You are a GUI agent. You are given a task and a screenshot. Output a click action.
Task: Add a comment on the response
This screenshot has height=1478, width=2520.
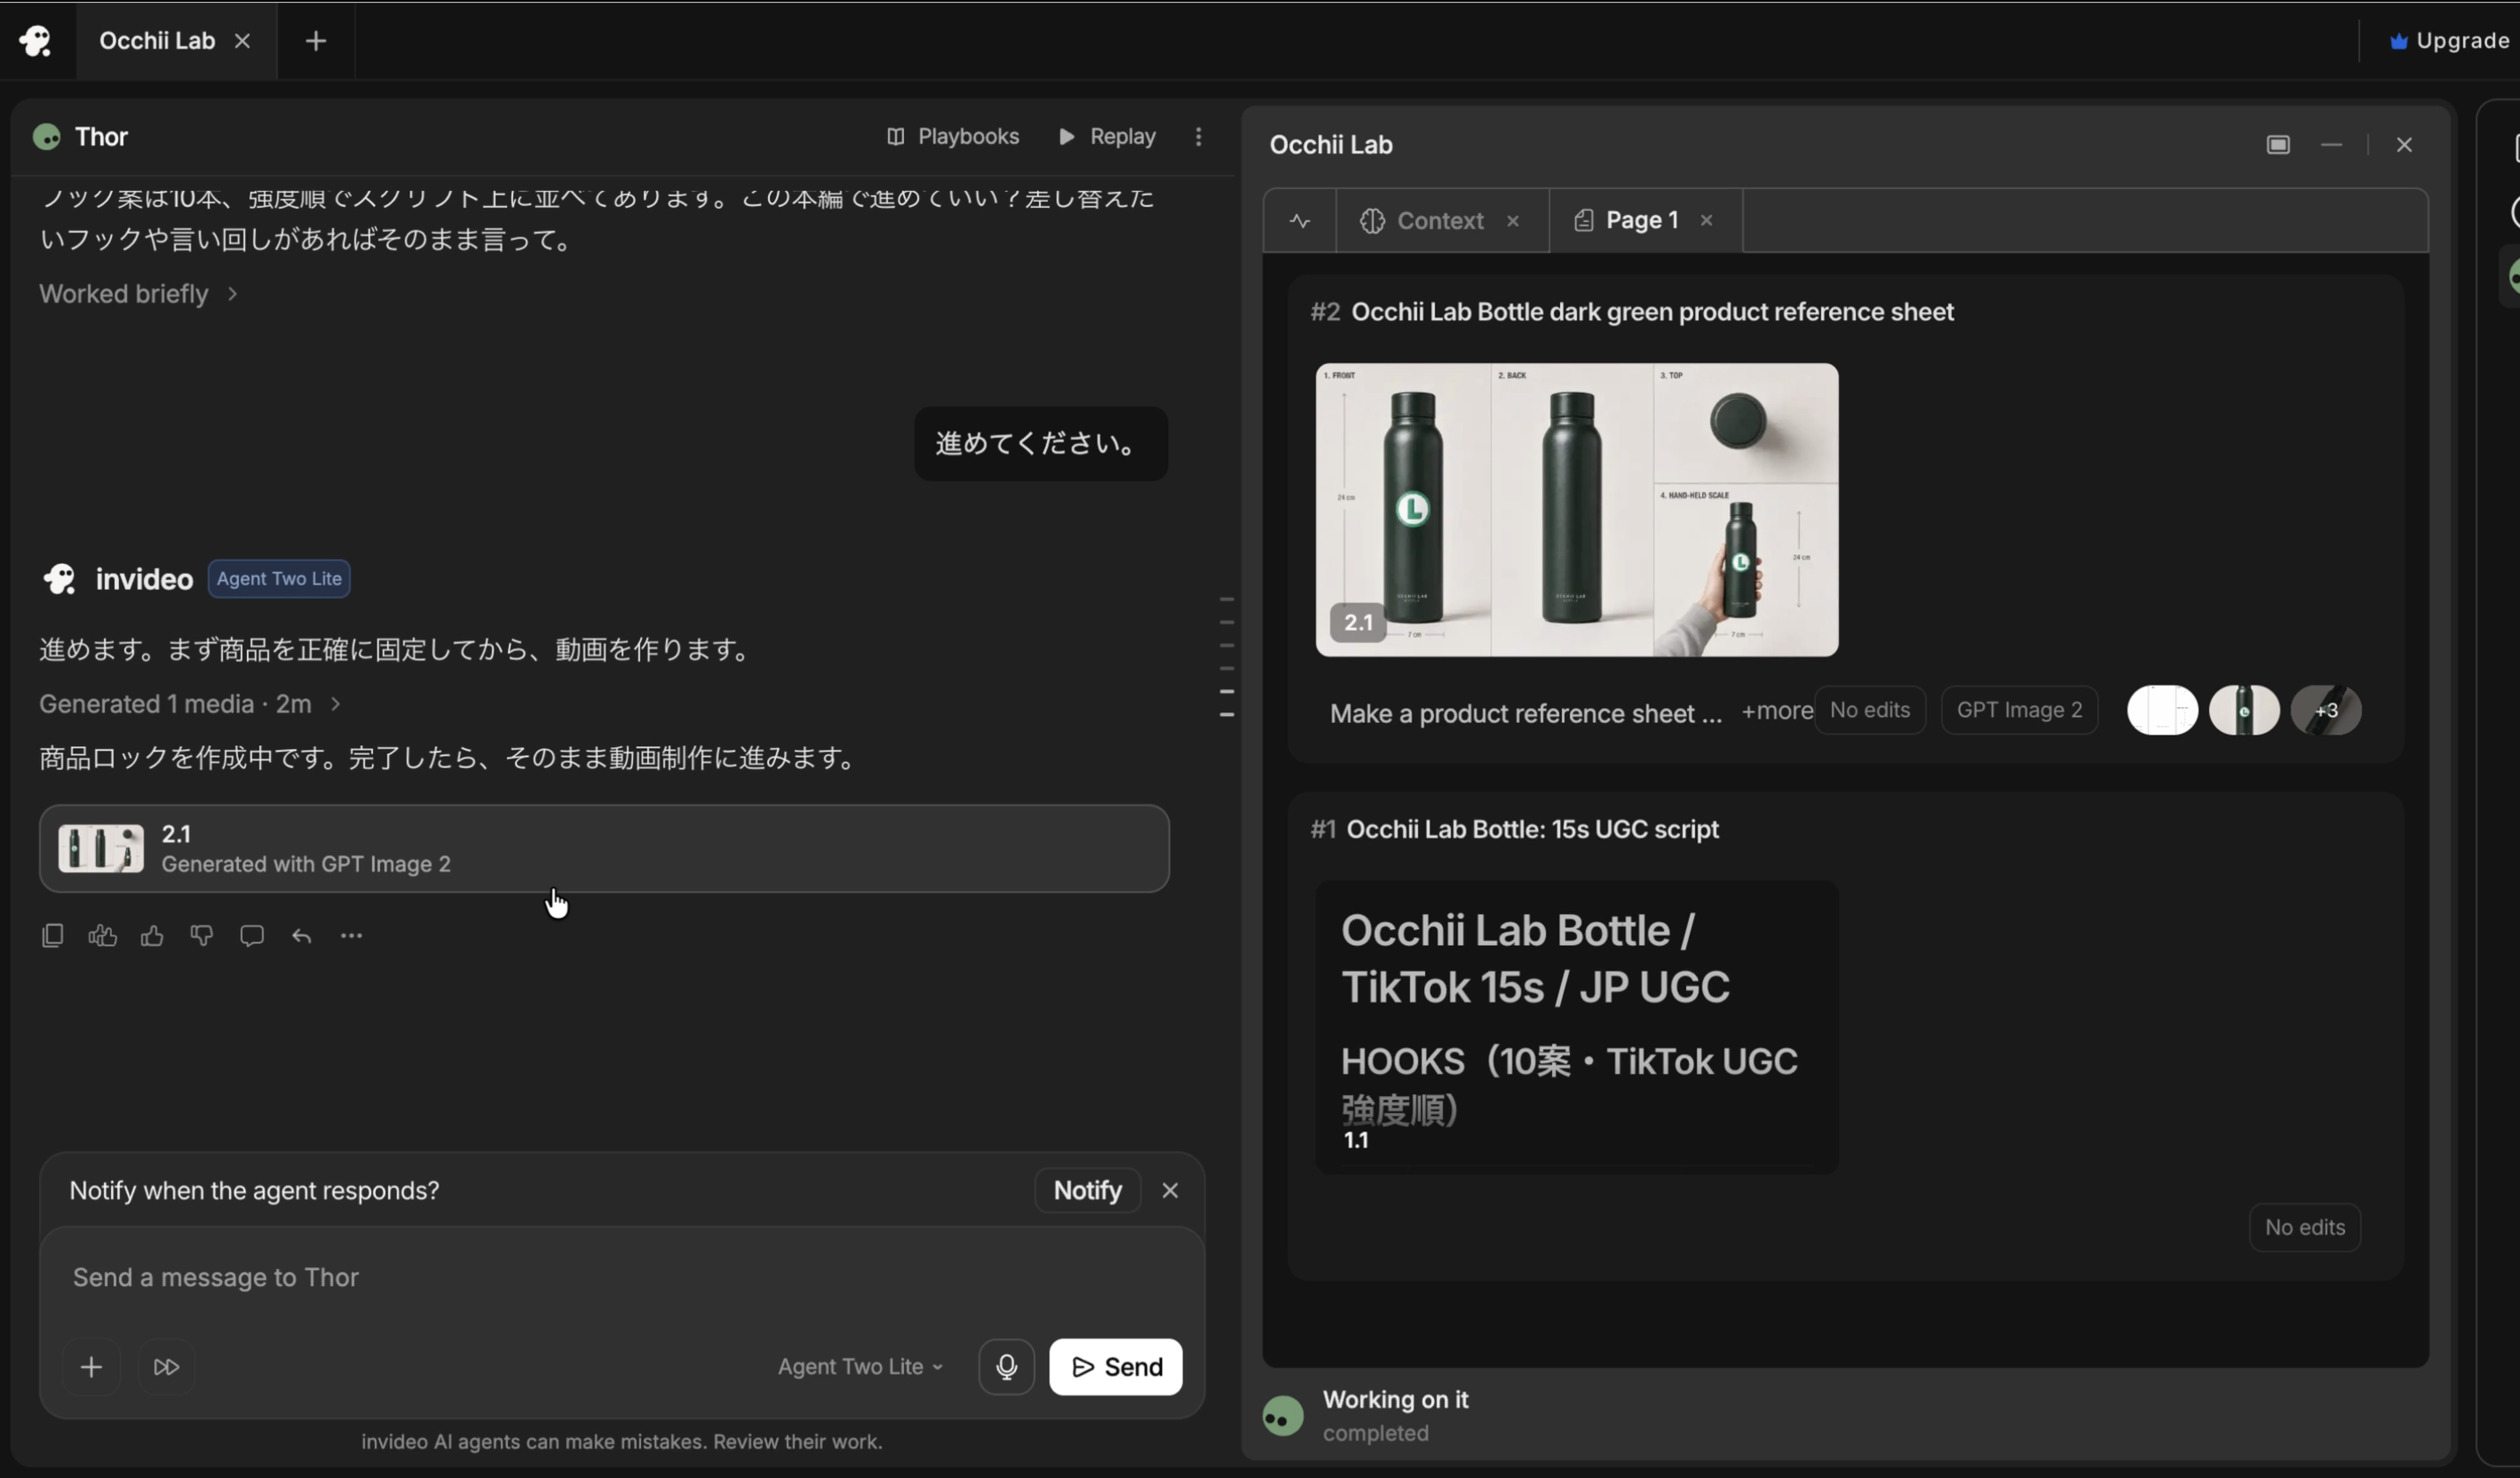(x=252, y=936)
